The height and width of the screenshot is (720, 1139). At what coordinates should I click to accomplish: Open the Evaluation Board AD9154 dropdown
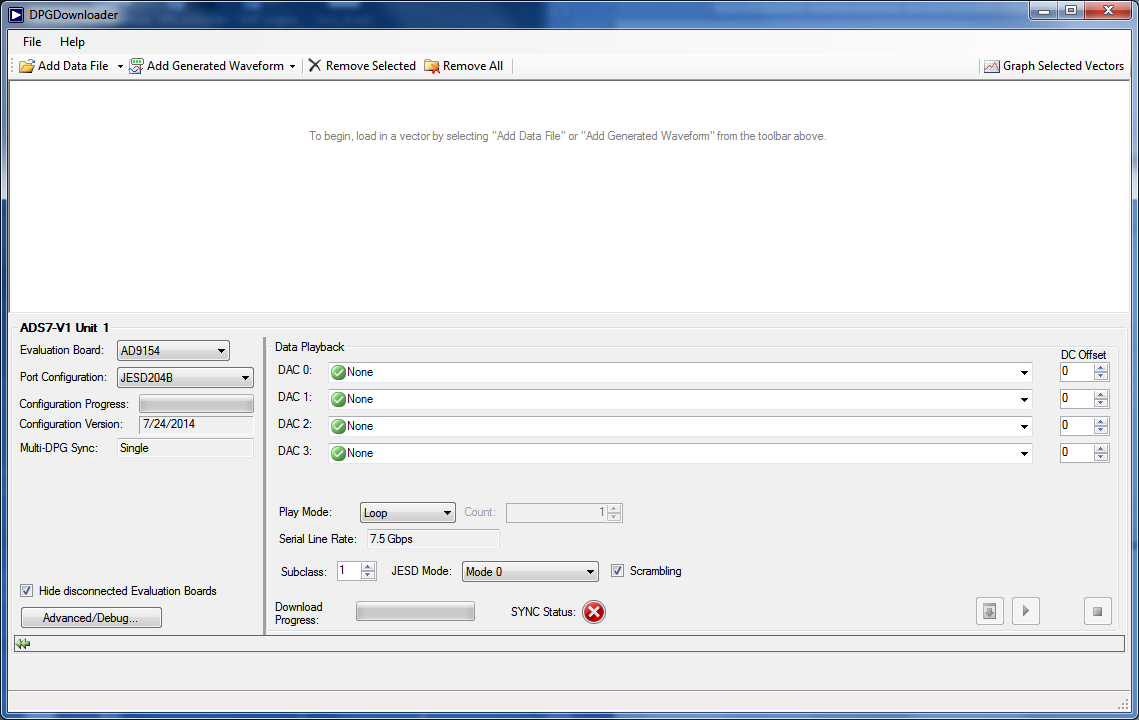coord(173,351)
